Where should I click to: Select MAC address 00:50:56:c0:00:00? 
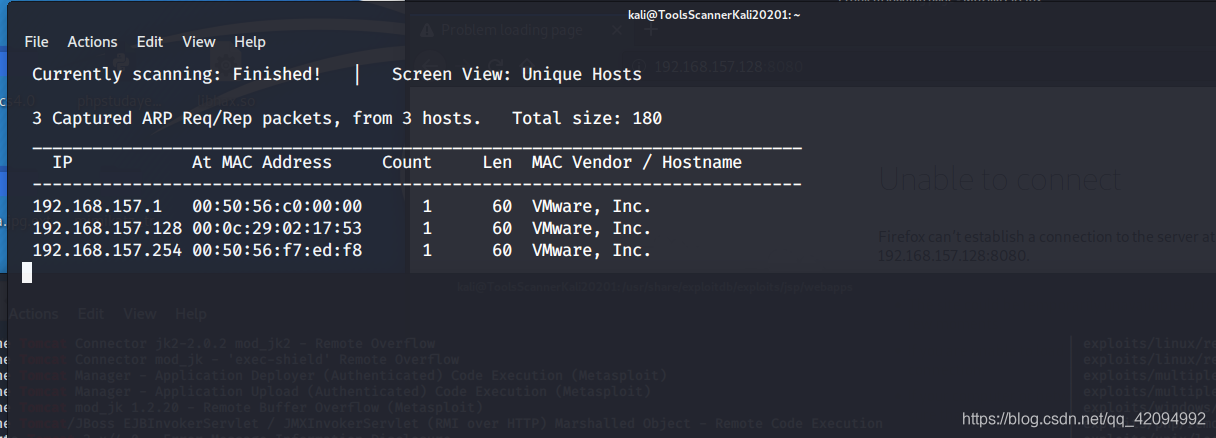coord(277,207)
